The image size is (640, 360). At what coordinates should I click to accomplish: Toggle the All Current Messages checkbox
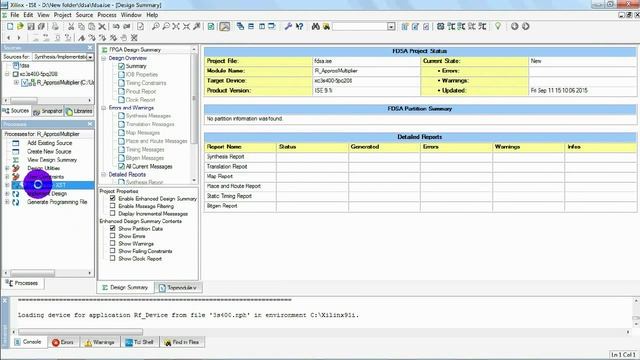coord(121,167)
